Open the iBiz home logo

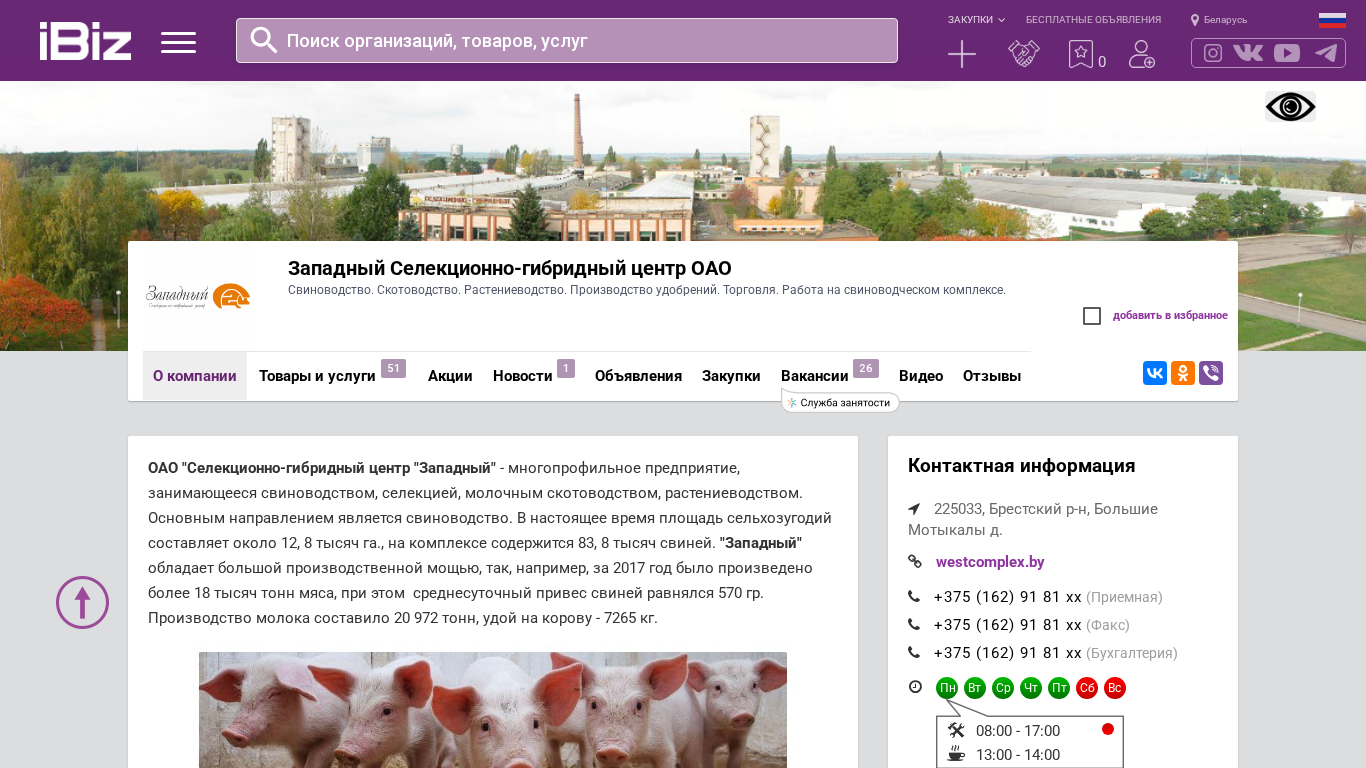[x=85, y=41]
